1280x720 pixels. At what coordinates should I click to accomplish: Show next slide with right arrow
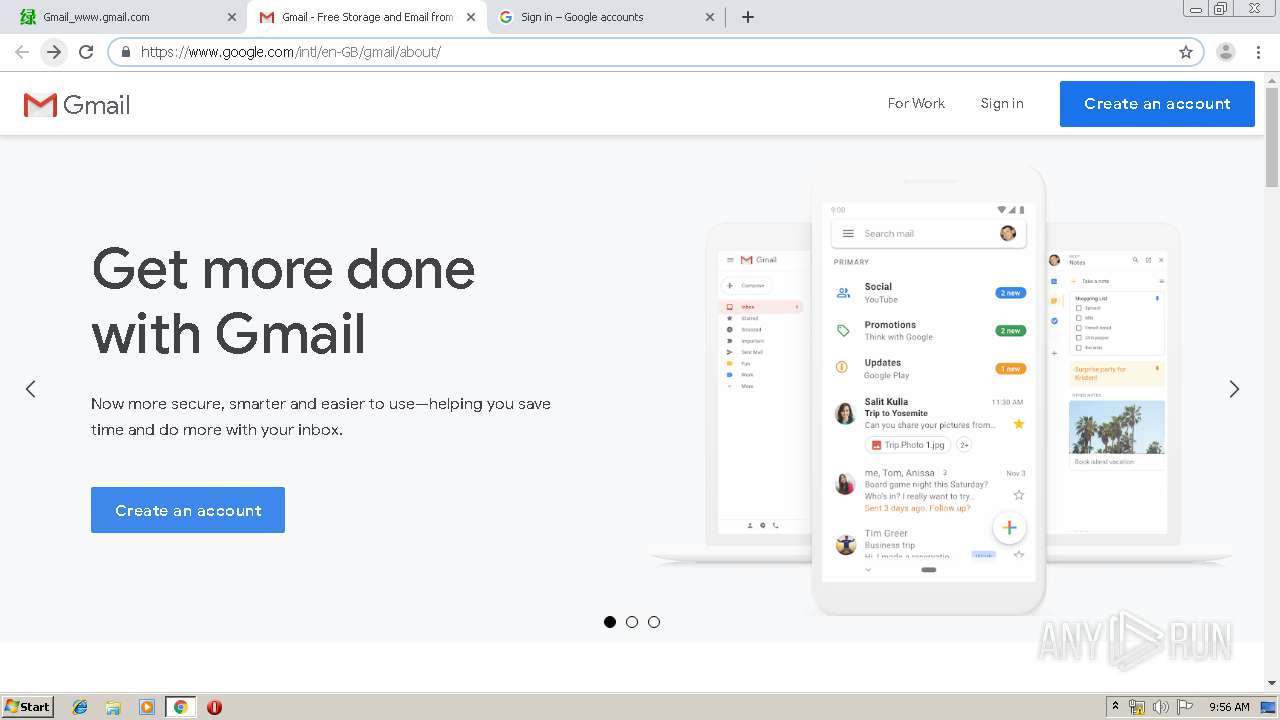(x=1234, y=389)
